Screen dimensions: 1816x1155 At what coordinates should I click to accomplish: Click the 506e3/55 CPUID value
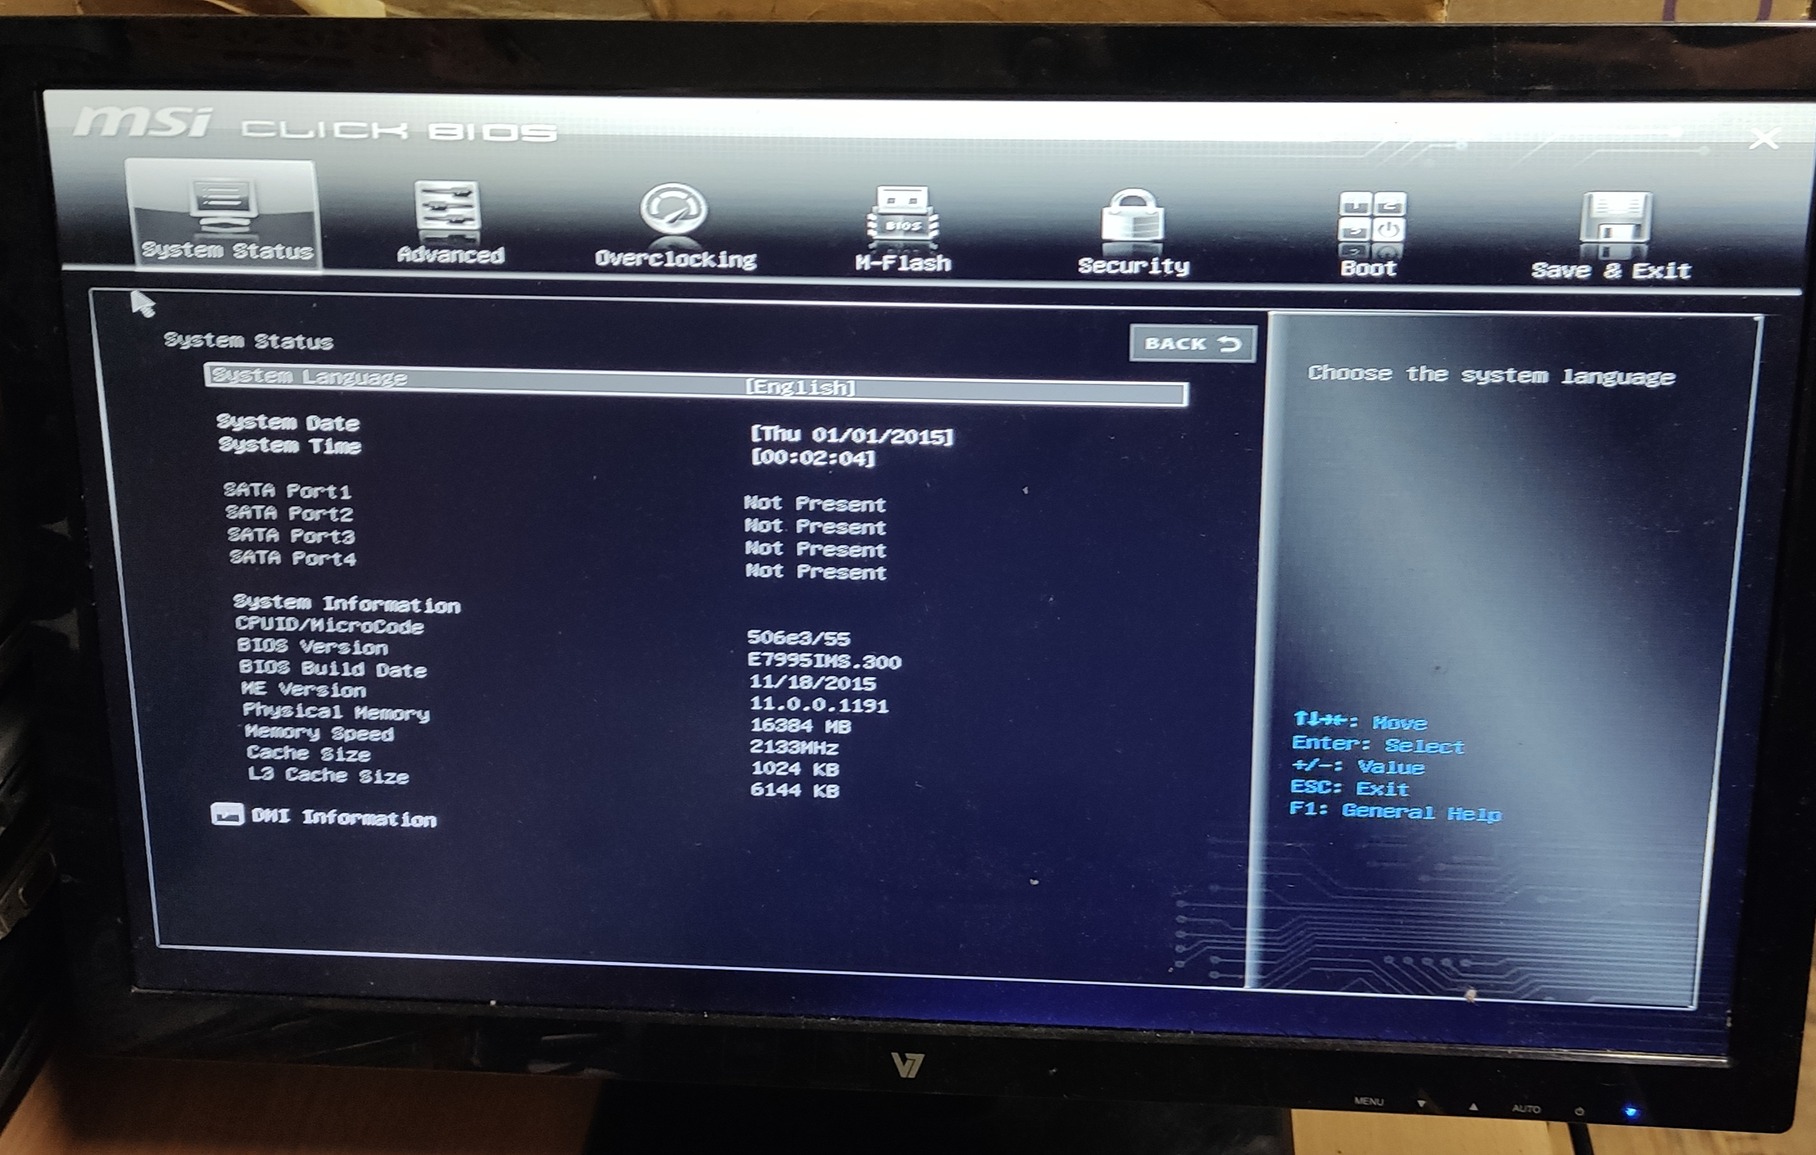[x=799, y=638]
